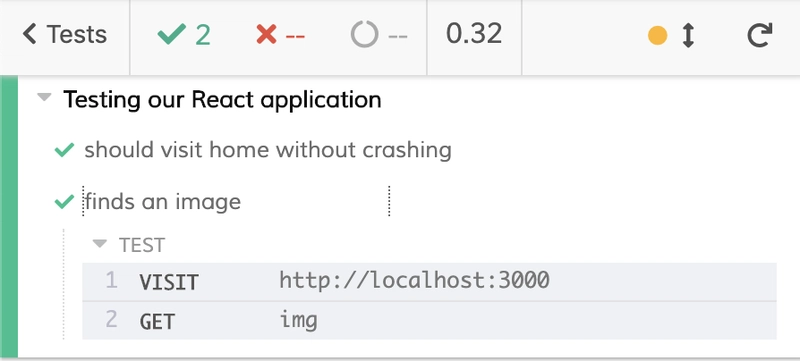Click the yellow auto-scroll dot indicator
The width and height of the screenshot is (800, 361).
(657, 36)
